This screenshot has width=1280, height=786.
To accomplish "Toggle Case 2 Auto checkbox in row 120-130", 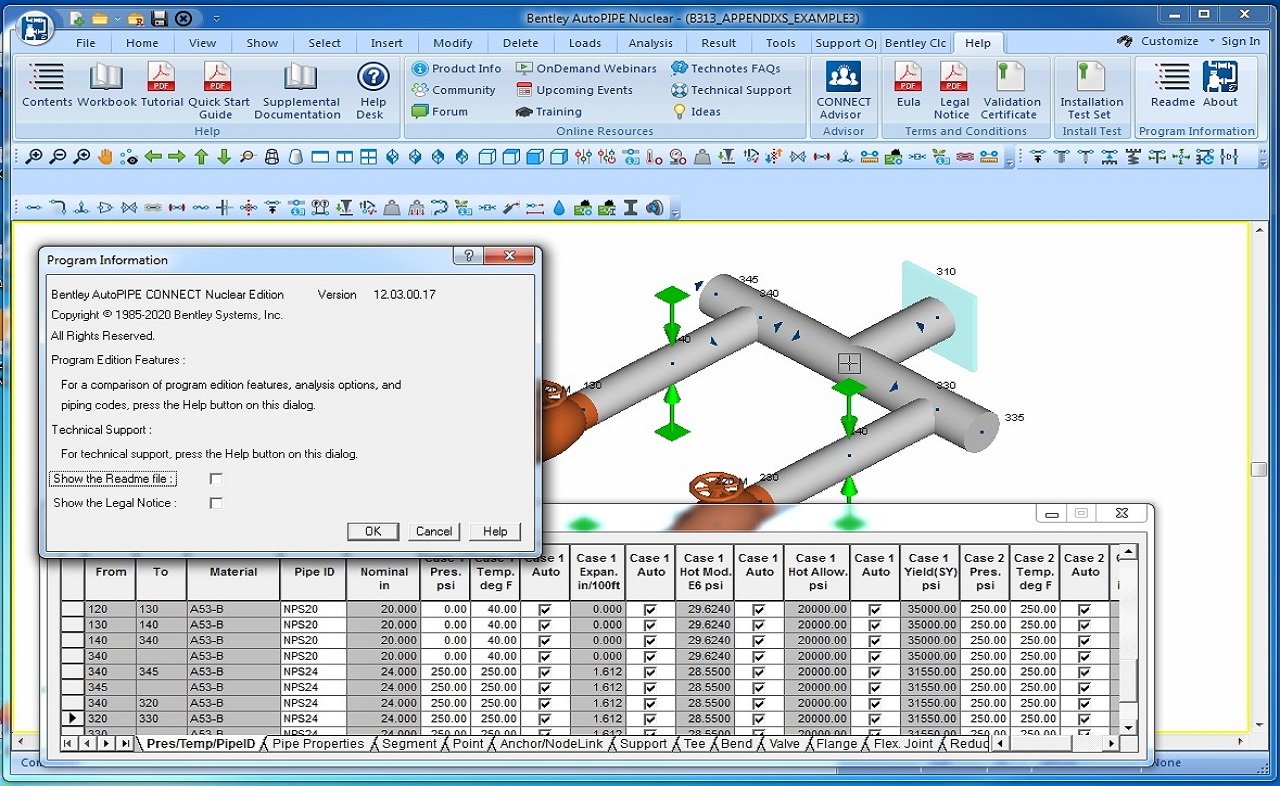I will [1084, 609].
